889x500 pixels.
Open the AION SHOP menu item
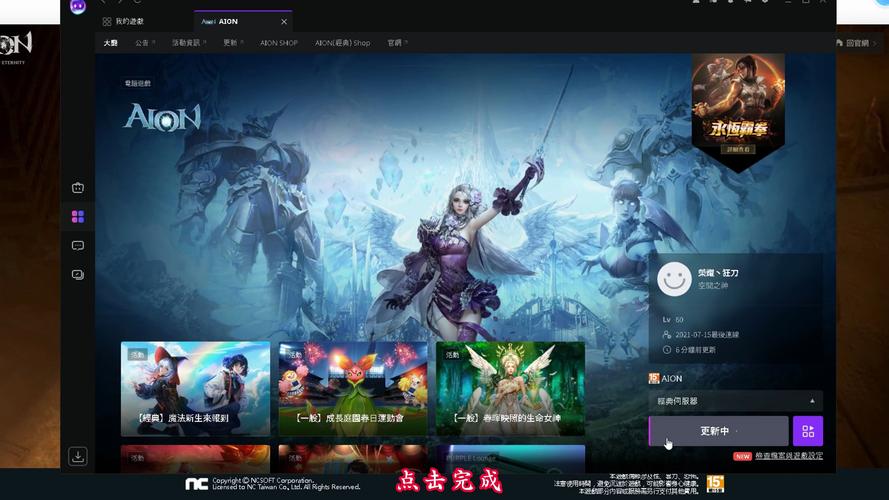tap(279, 43)
